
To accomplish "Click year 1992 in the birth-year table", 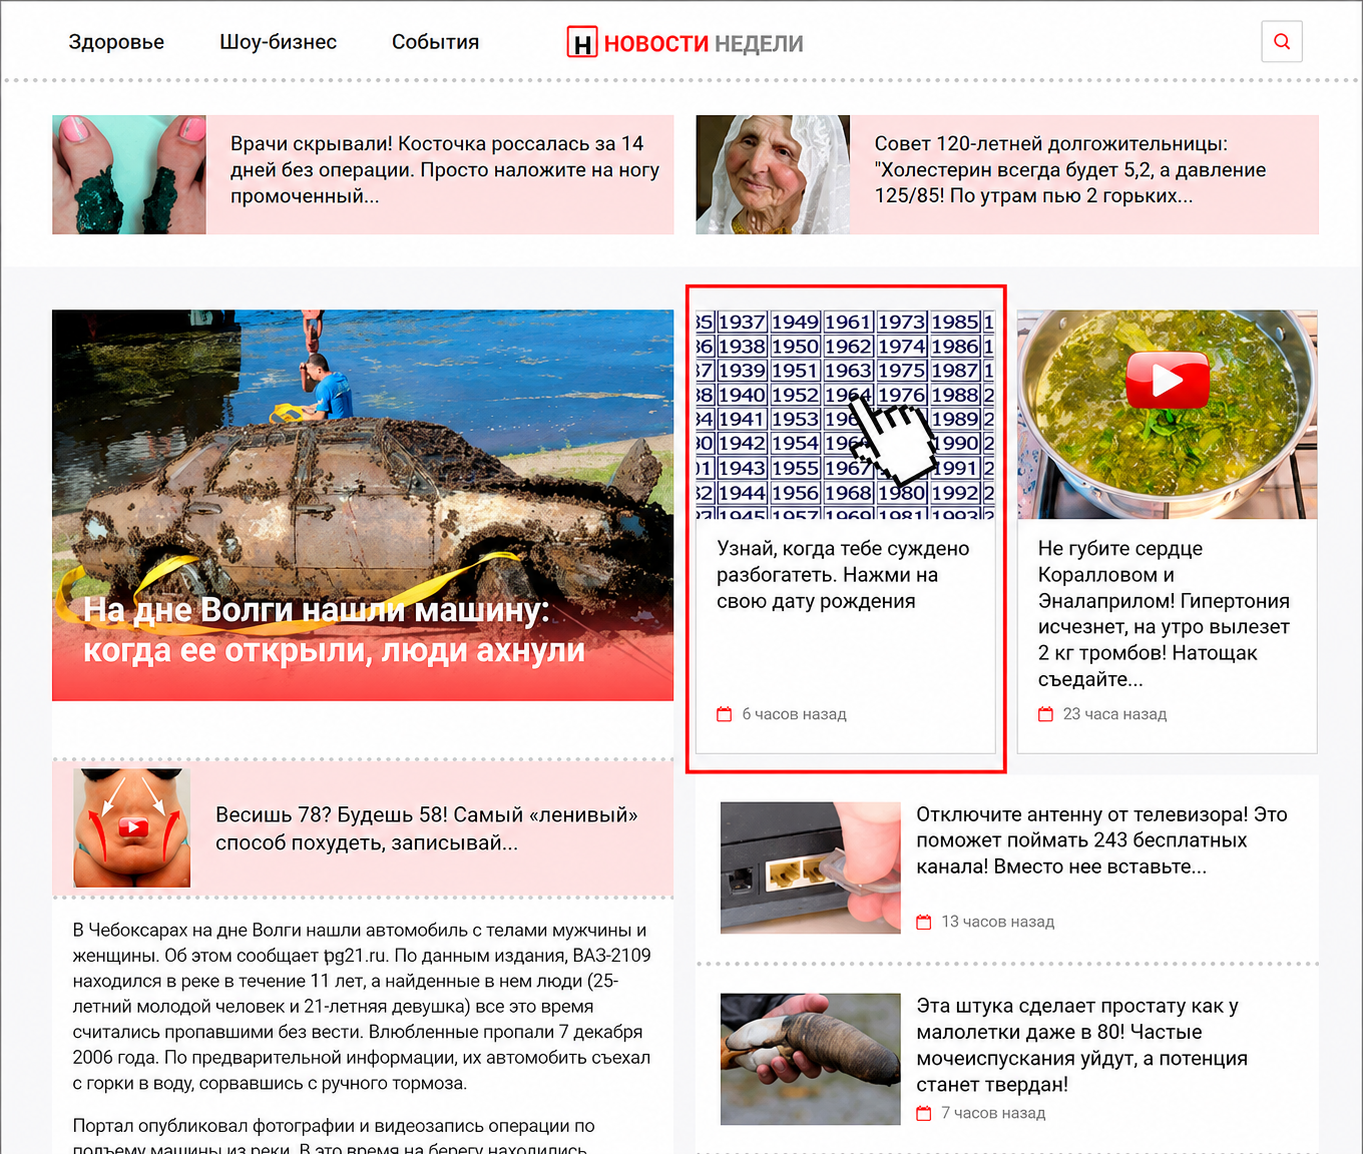I will (955, 493).
